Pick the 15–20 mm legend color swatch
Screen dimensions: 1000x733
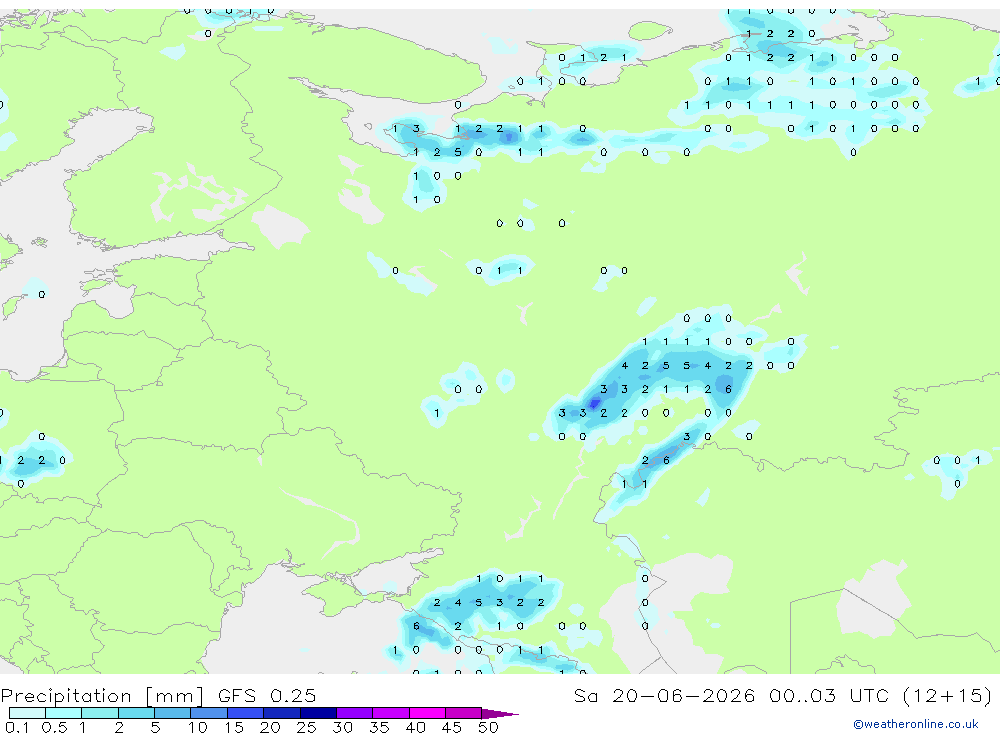coord(246,713)
